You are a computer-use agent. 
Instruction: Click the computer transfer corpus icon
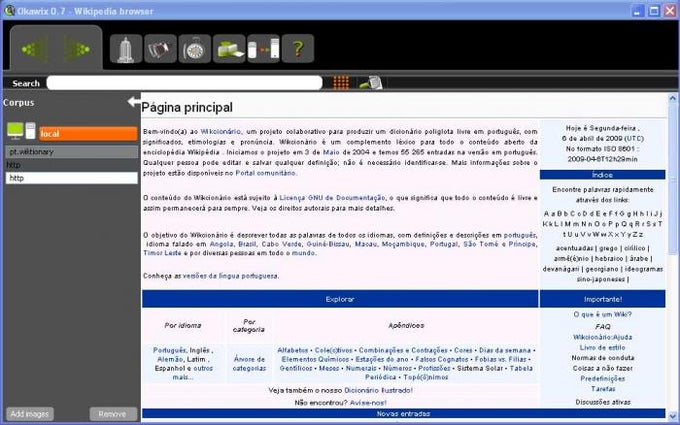263,49
